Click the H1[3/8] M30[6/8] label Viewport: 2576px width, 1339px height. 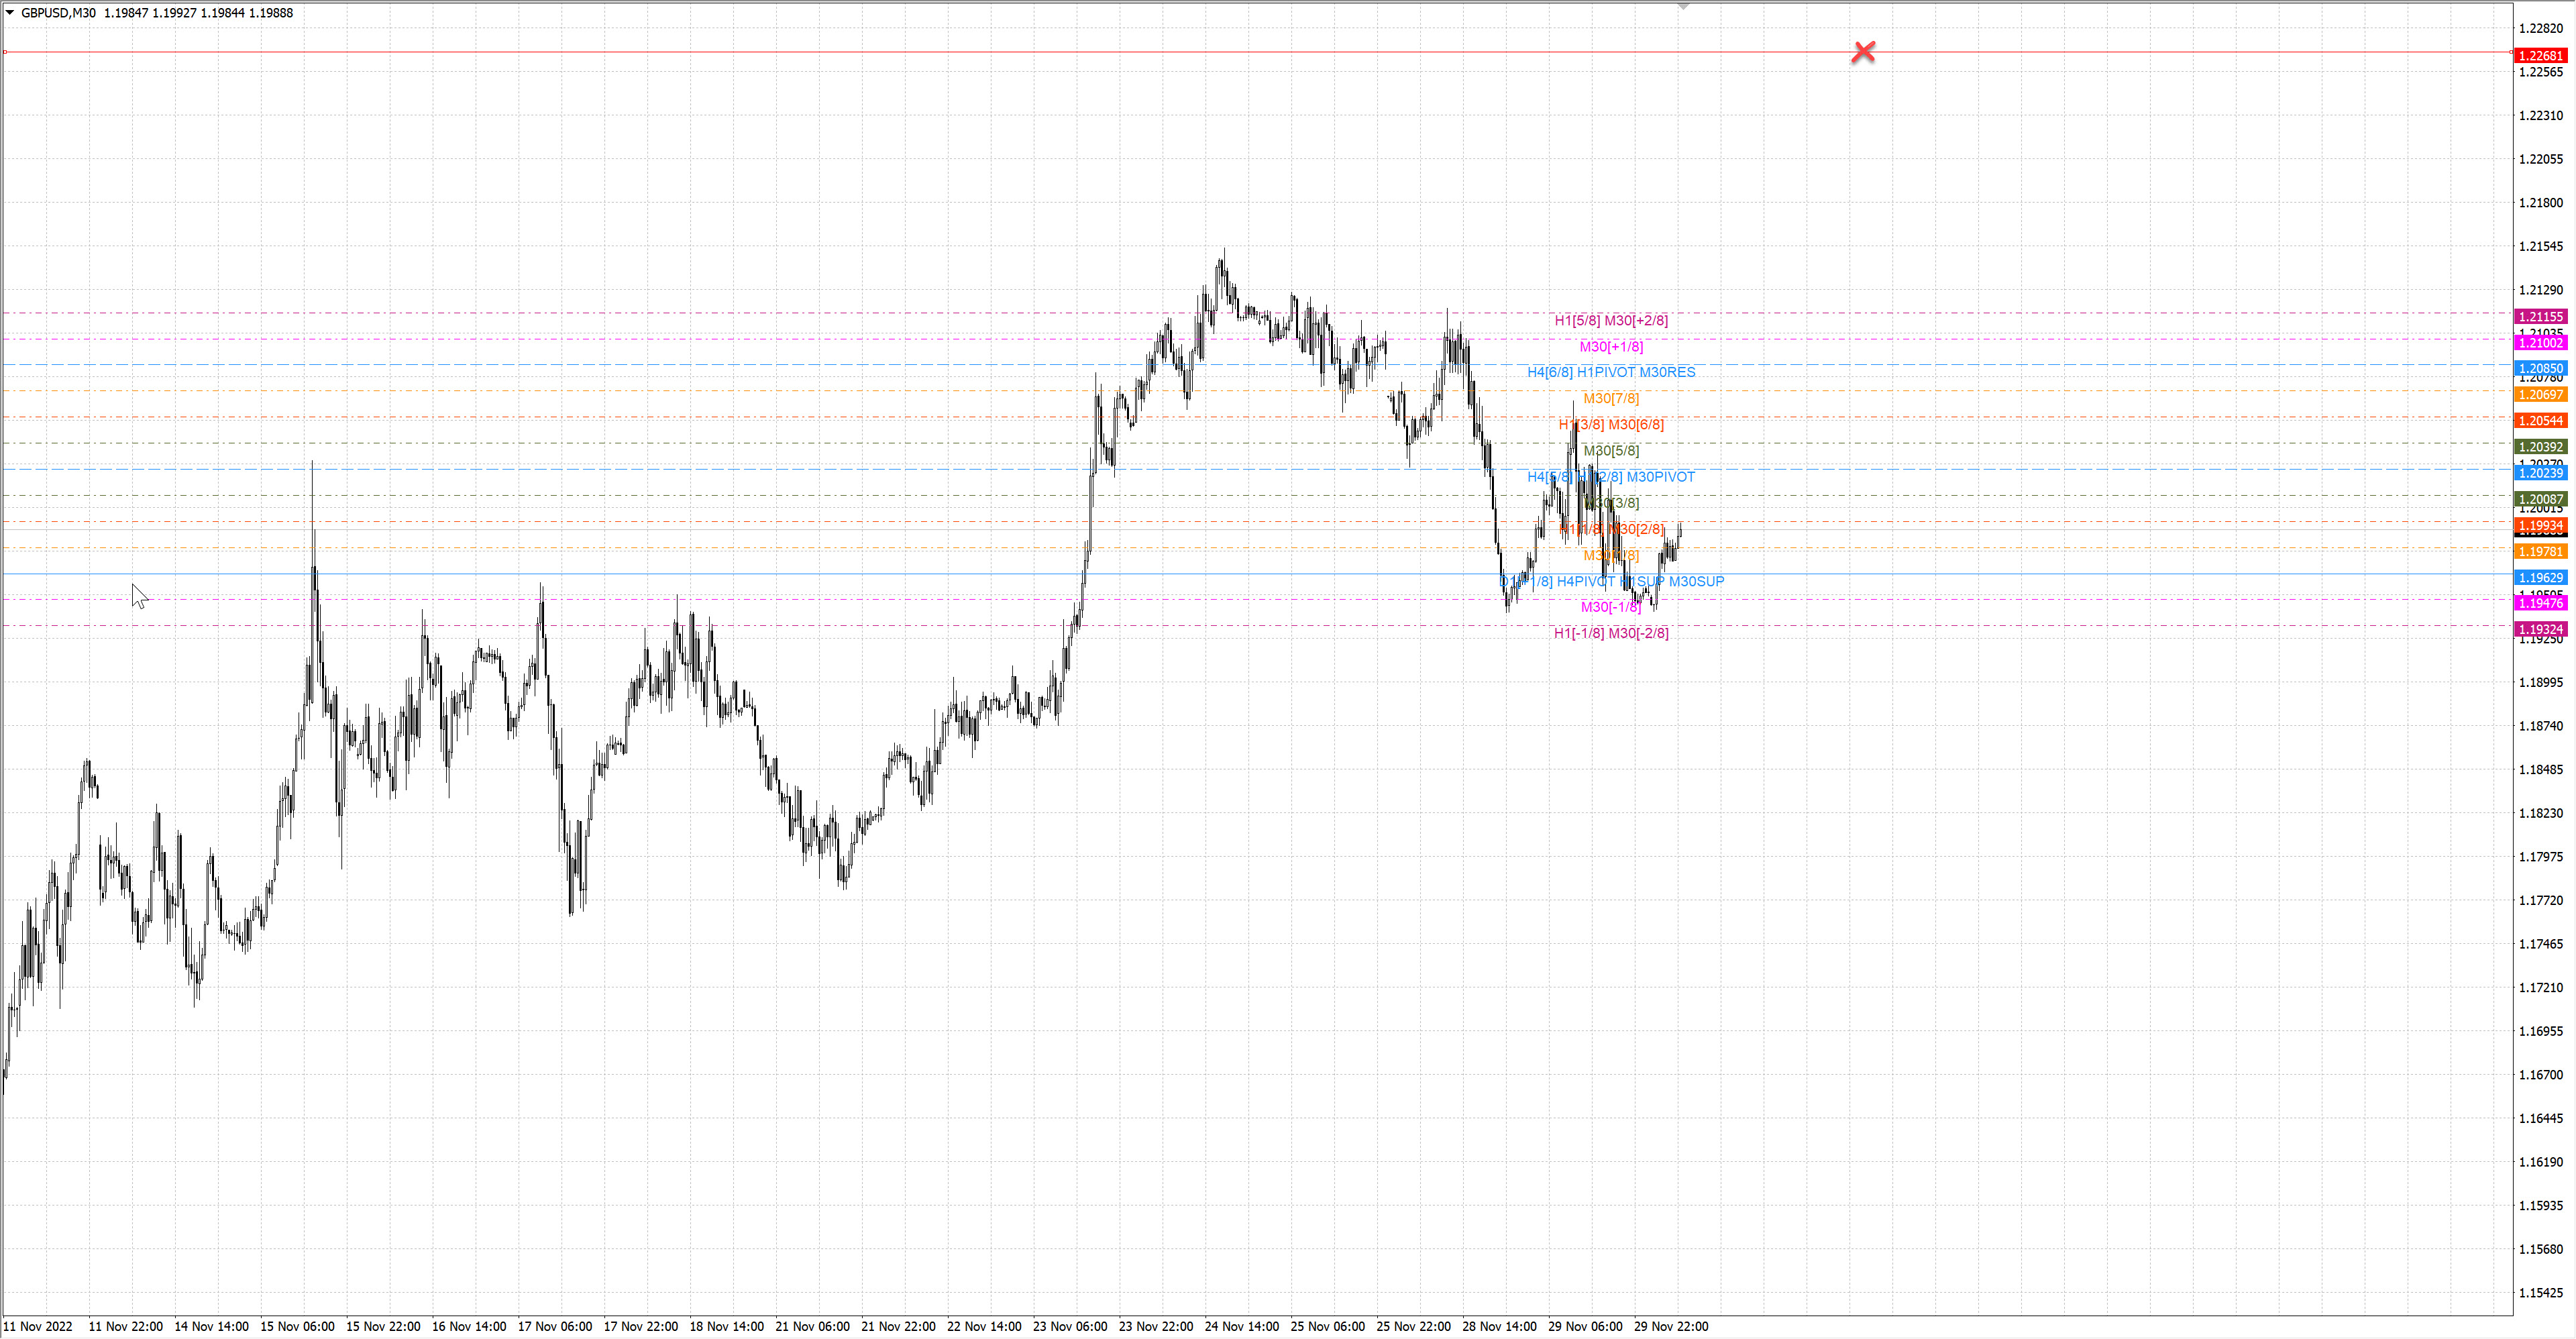[x=1610, y=424]
